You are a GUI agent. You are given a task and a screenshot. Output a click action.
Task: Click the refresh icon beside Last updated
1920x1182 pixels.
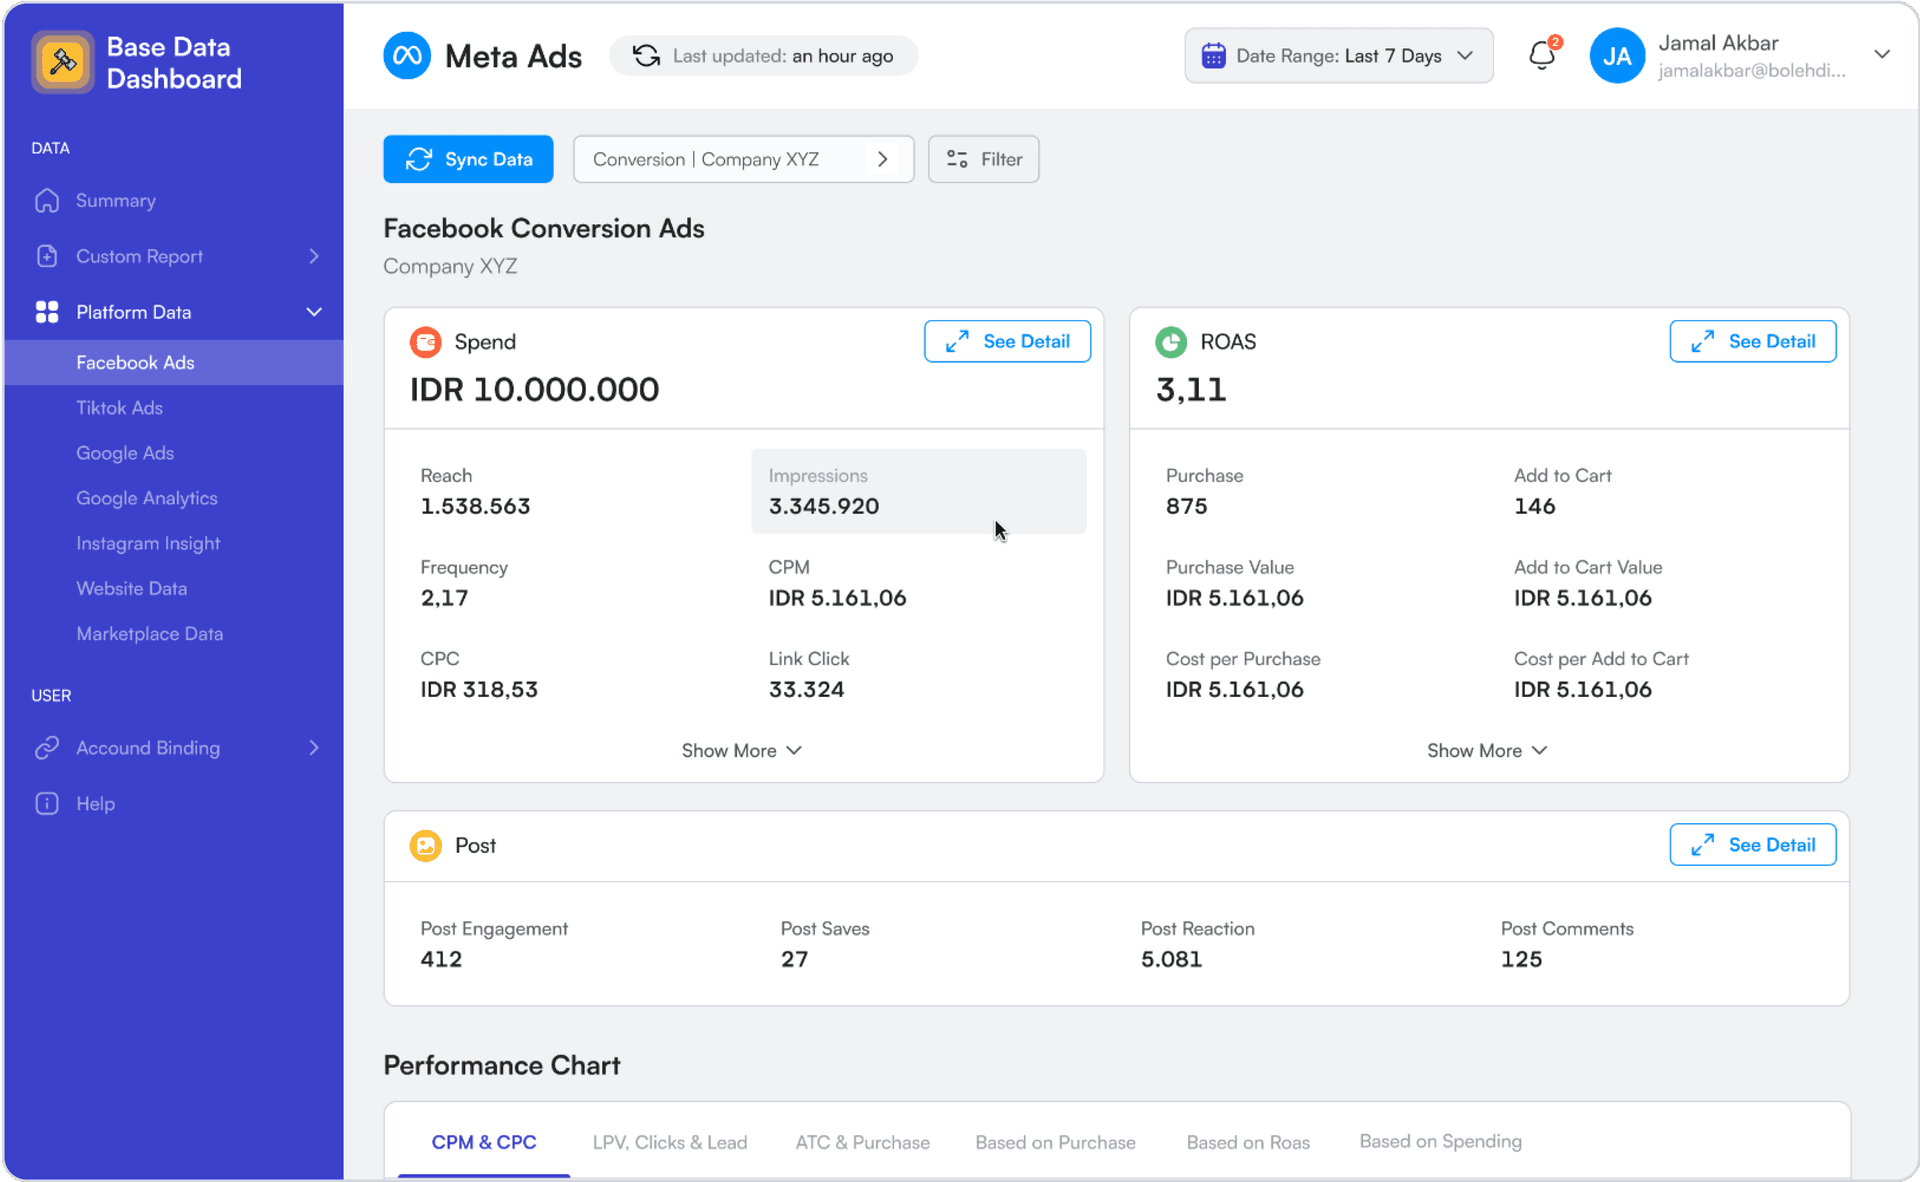coord(646,56)
